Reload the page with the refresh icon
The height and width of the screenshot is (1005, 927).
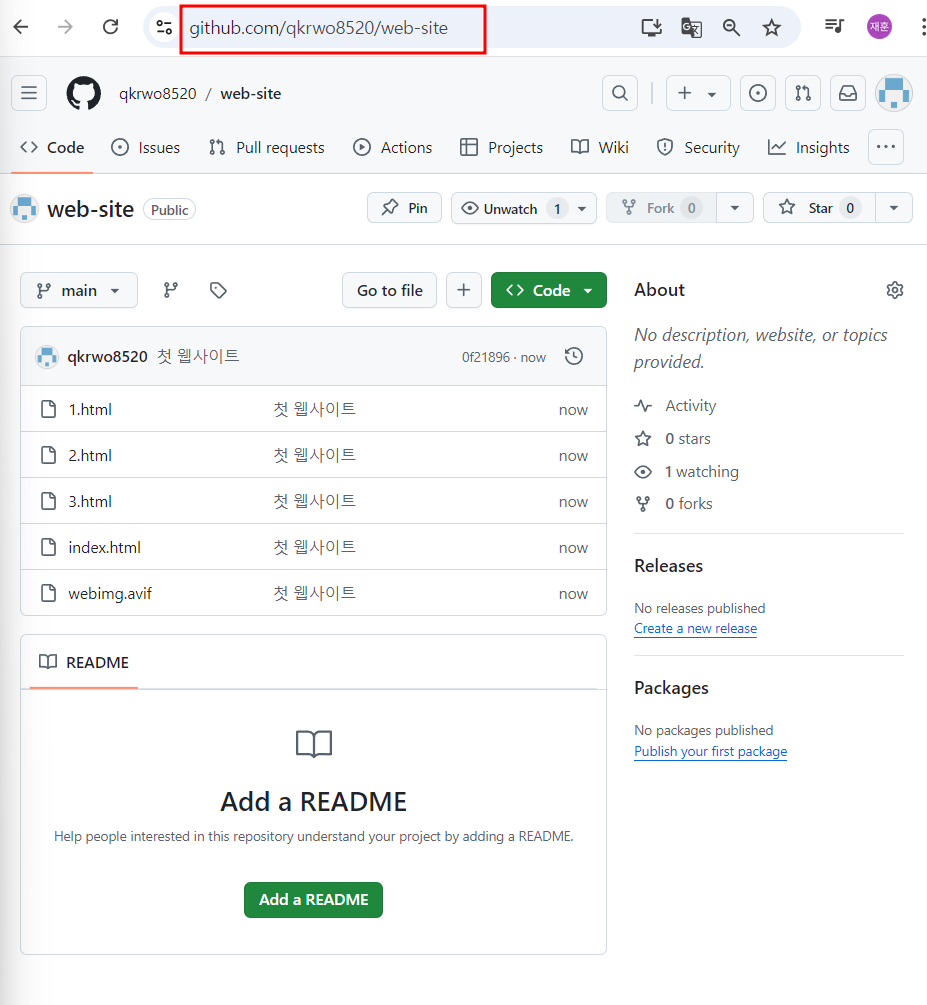pos(110,27)
